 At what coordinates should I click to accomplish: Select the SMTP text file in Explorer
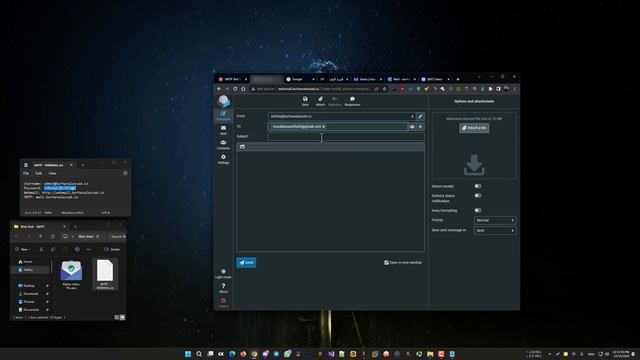coord(105,274)
